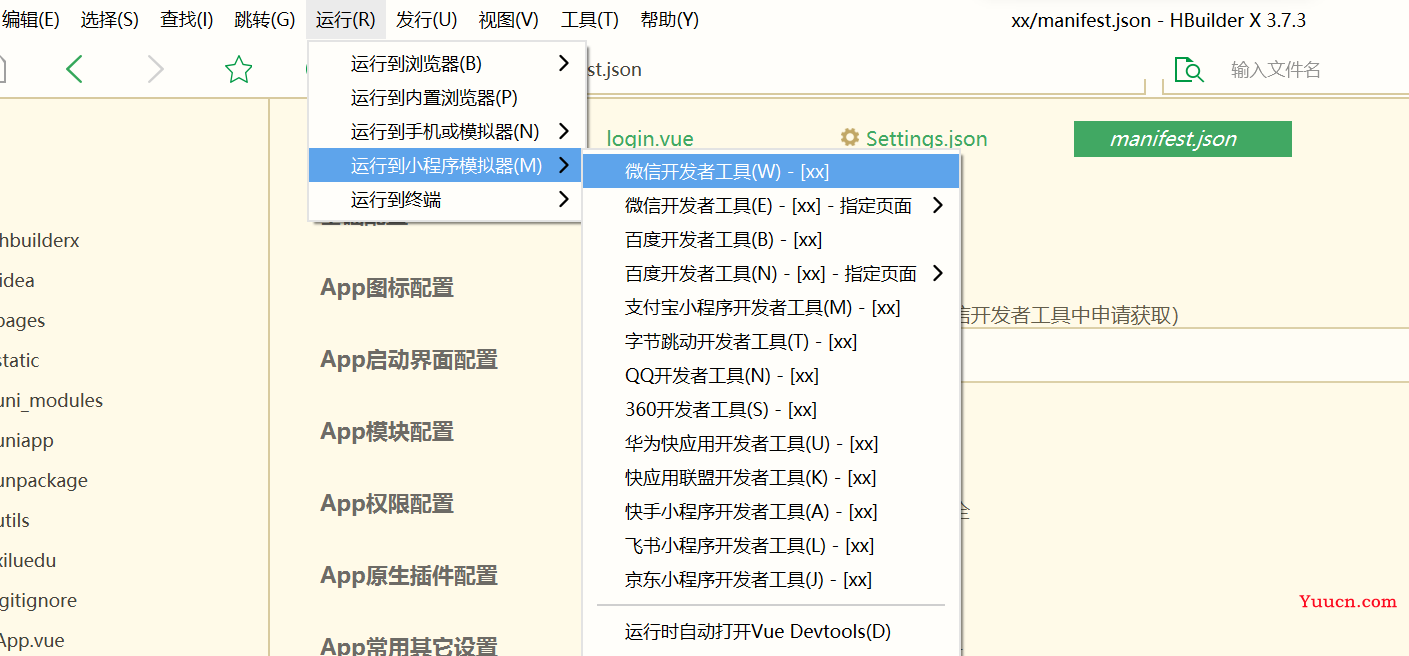Go to App图标配置 section
The width and height of the screenshot is (1409, 656).
[x=387, y=288]
